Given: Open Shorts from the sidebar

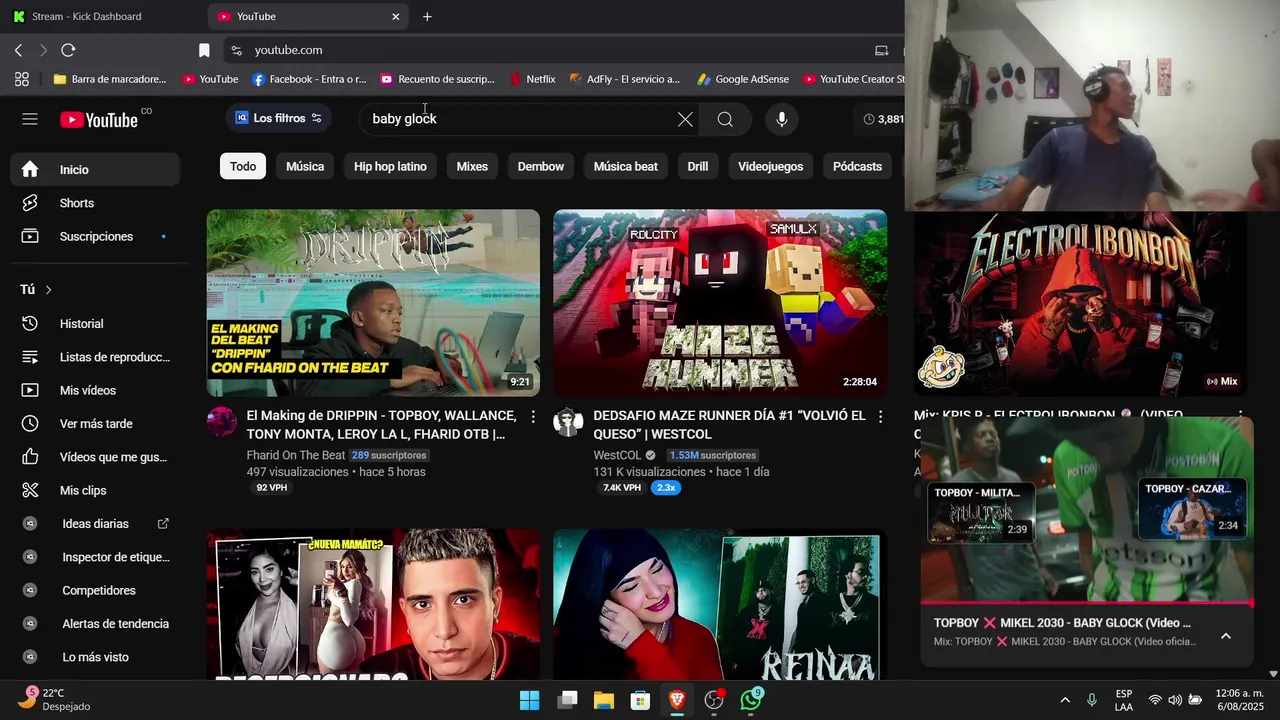Looking at the screenshot, I should (95, 203).
